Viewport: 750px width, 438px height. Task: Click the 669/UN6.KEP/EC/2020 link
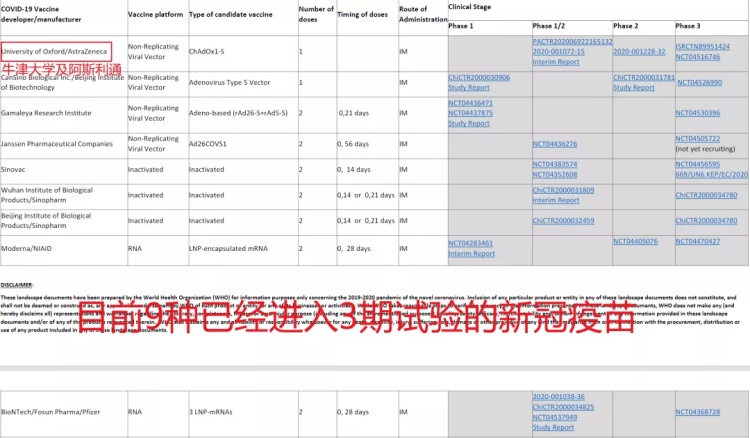[x=712, y=174]
